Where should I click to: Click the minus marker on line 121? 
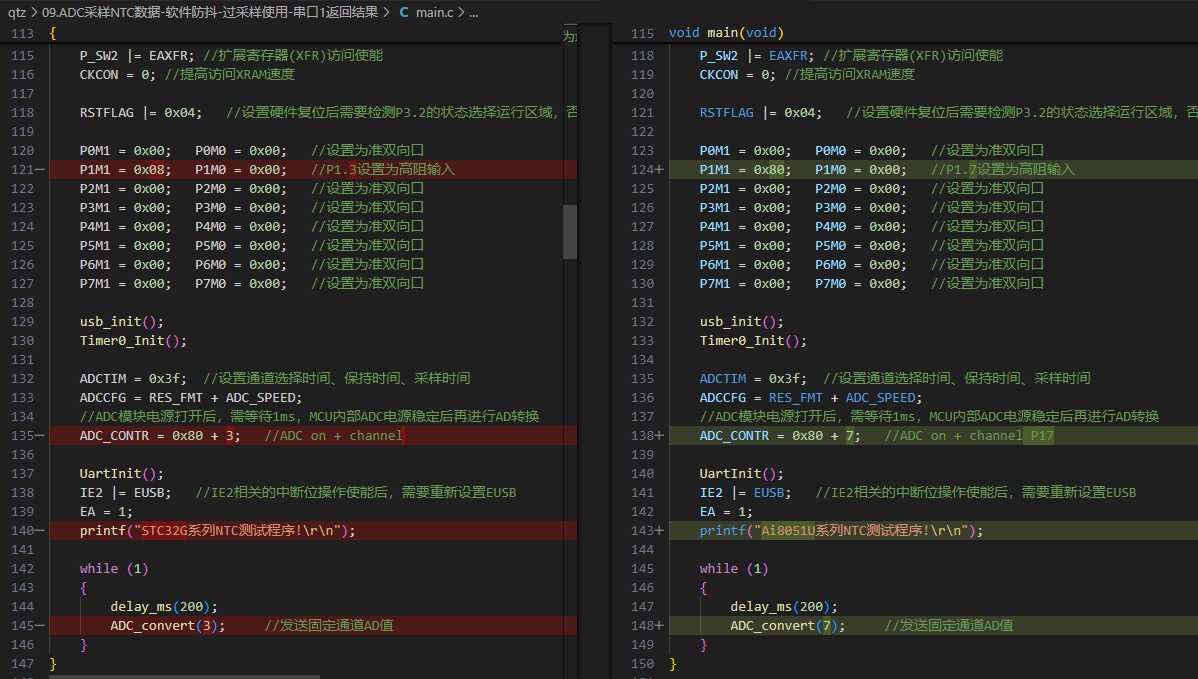(x=39, y=170)
